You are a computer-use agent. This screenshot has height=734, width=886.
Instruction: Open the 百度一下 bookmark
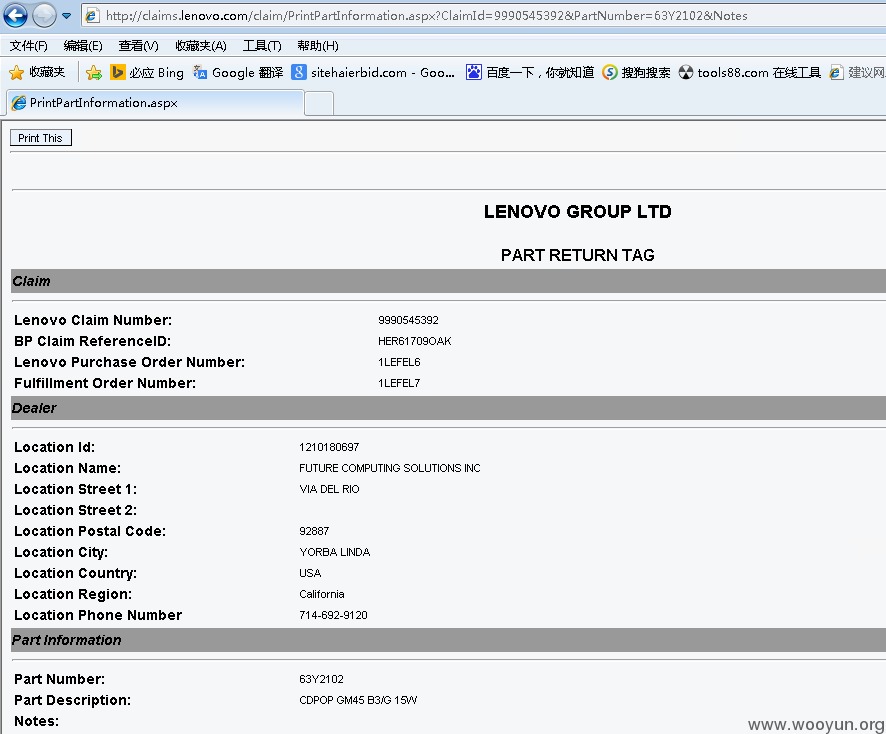click(530, 72)
